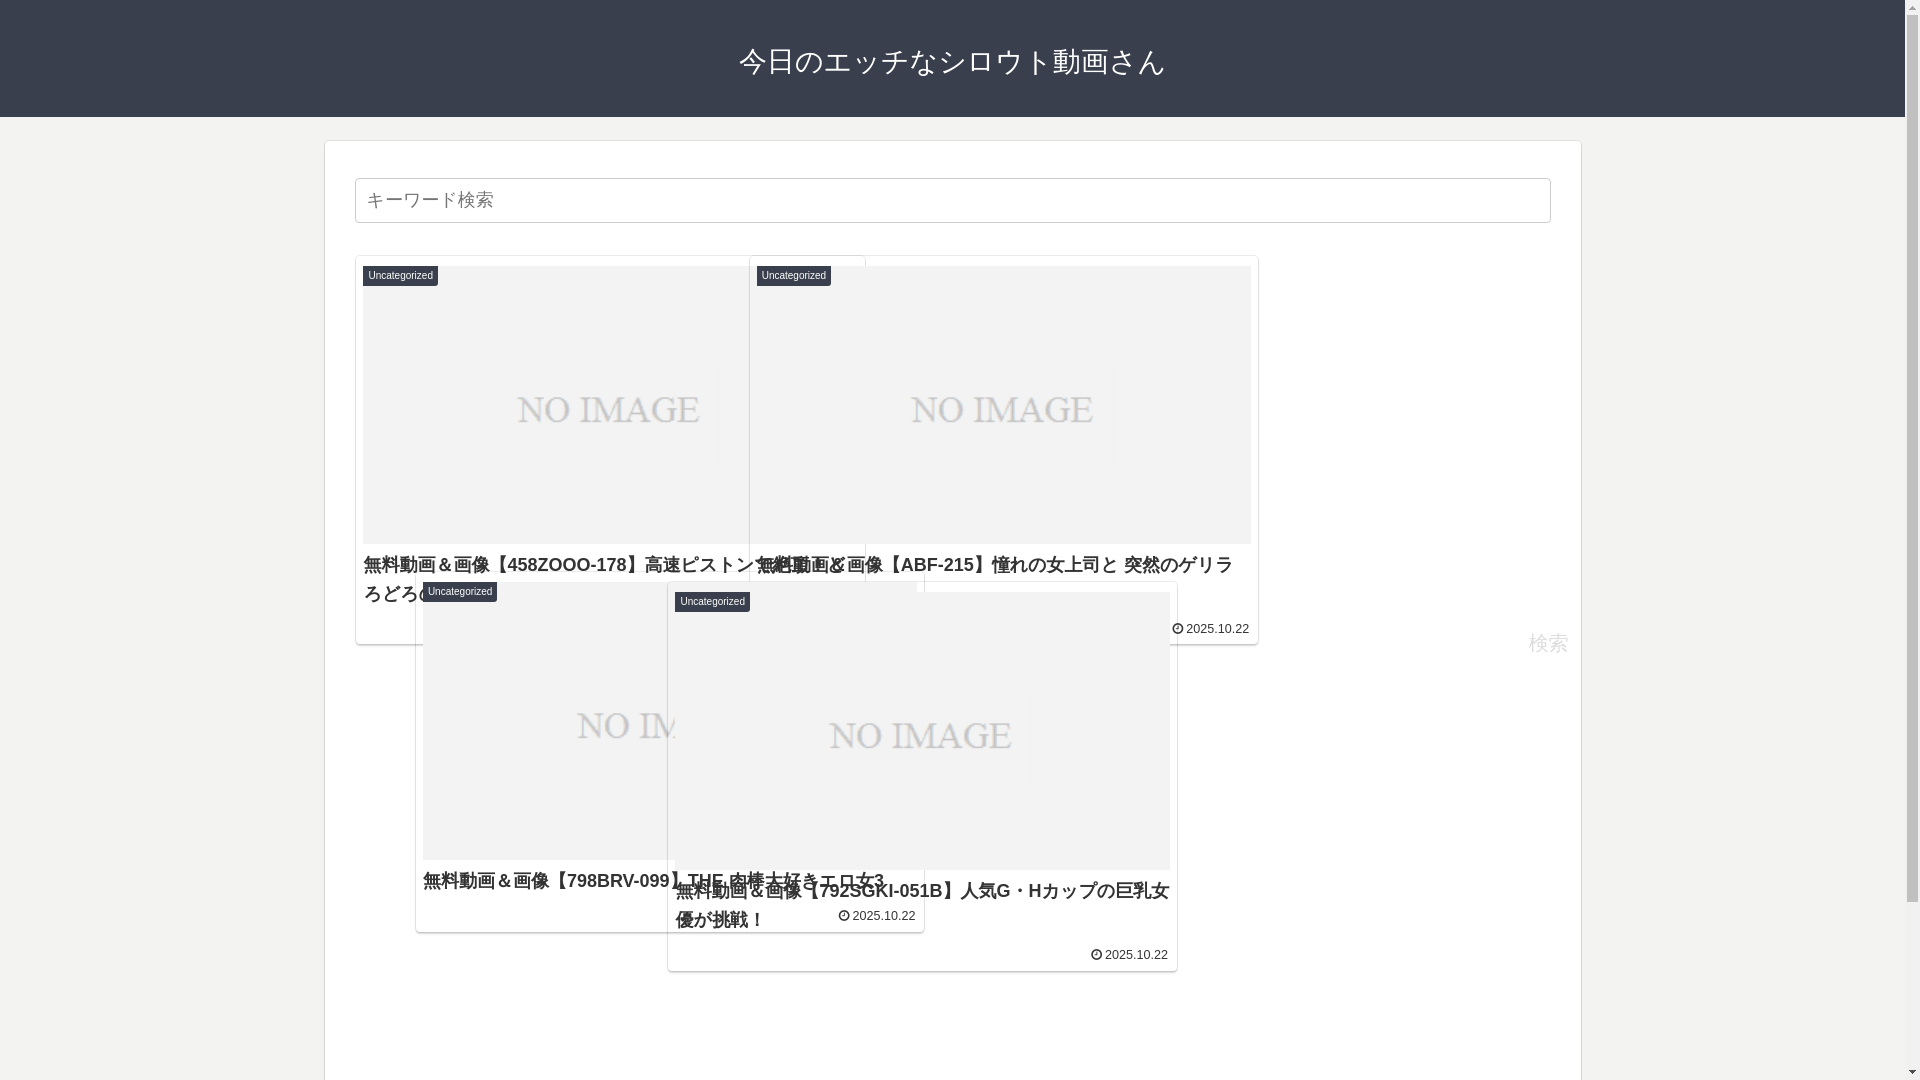This screenshot has width=1920, height=1080.
Task: Click the scrollbar down arrow
Action: click(x=1912, y=1072)
